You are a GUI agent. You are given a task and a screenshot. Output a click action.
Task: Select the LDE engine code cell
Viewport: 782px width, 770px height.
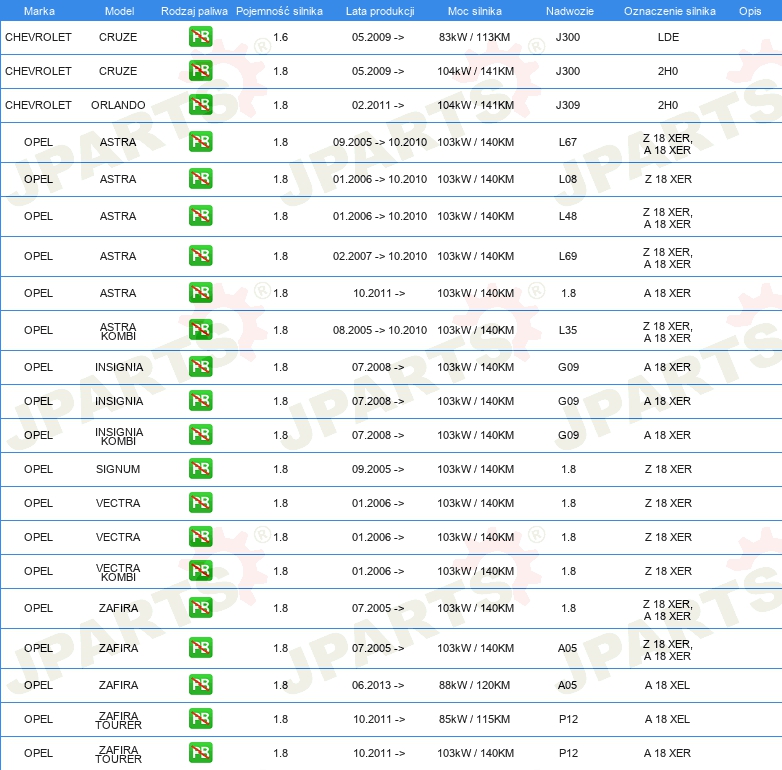(668, 37)
